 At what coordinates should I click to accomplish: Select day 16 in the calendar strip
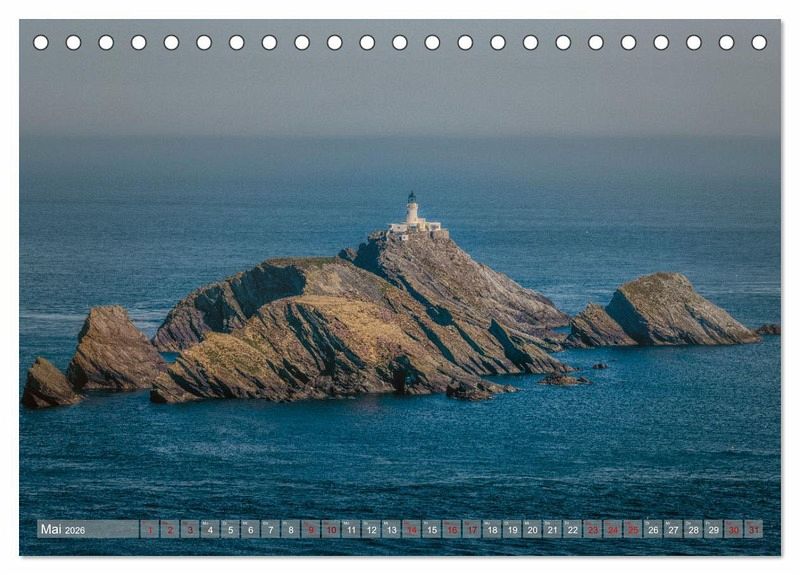point(452,529)
